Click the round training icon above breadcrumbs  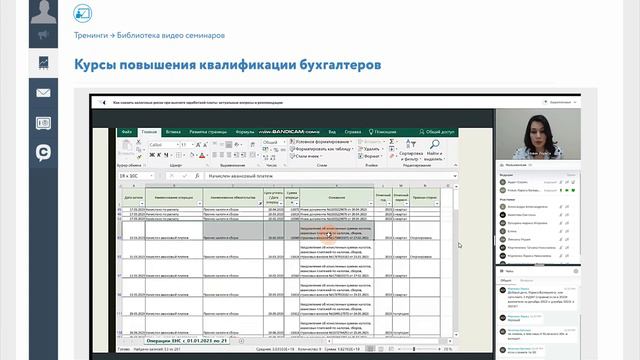coord(82,13)
